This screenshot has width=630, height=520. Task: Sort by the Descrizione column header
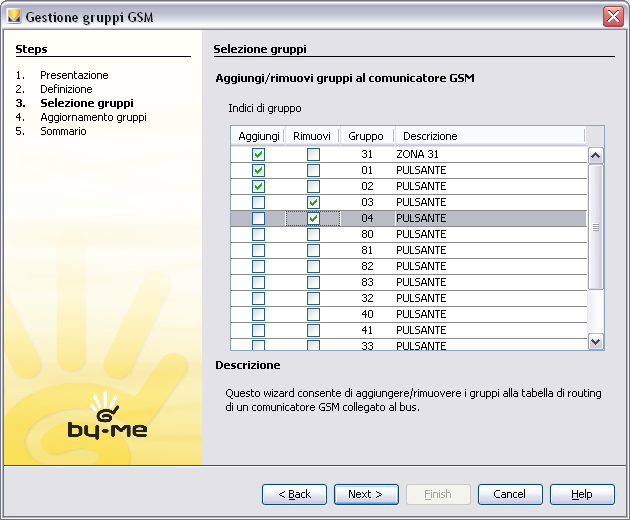click(x=490, y=136)
